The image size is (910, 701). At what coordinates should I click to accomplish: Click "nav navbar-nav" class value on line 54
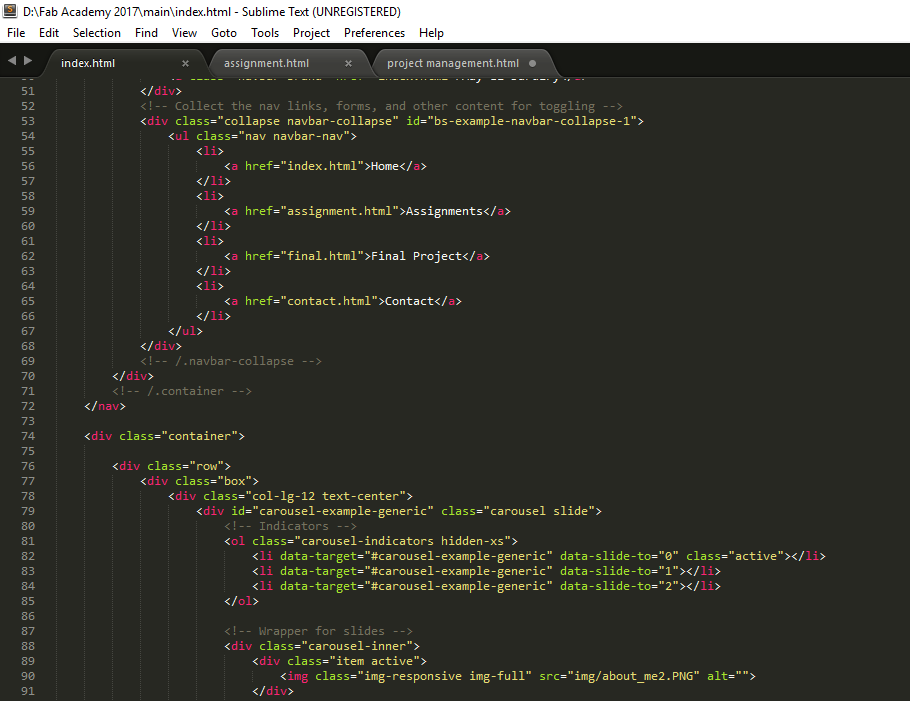(x=294, y=136)
